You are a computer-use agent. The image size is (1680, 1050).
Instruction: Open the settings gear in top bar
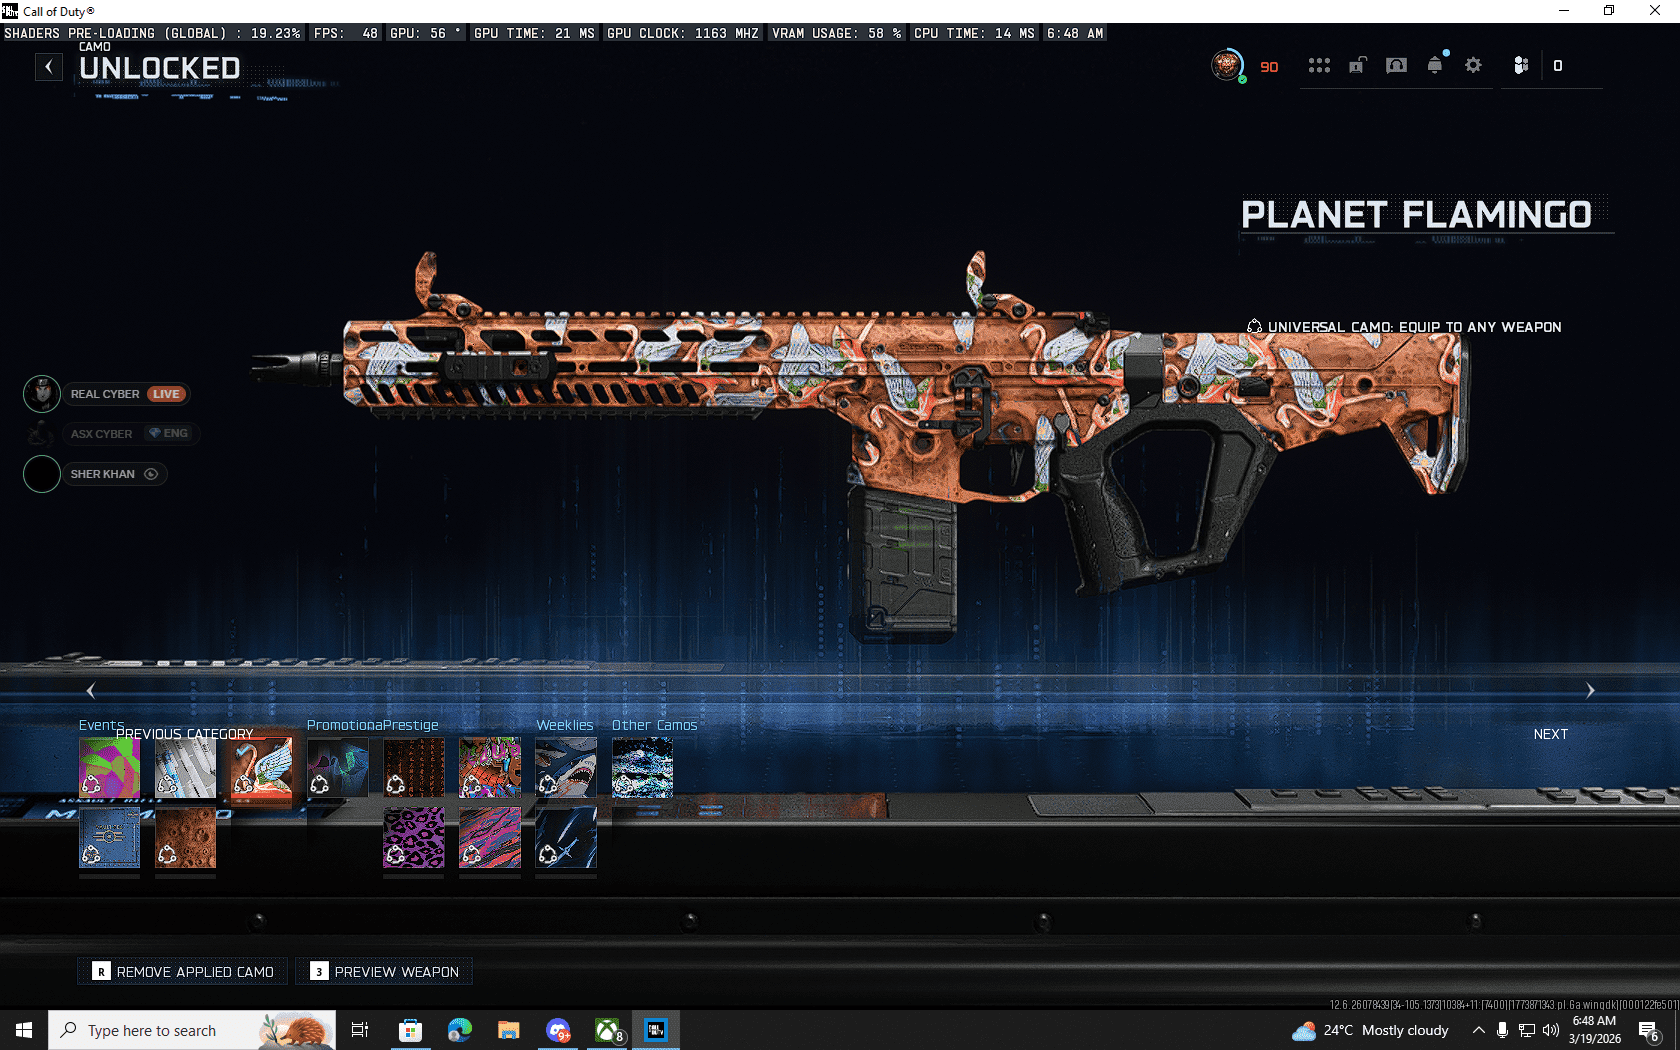1473,66
